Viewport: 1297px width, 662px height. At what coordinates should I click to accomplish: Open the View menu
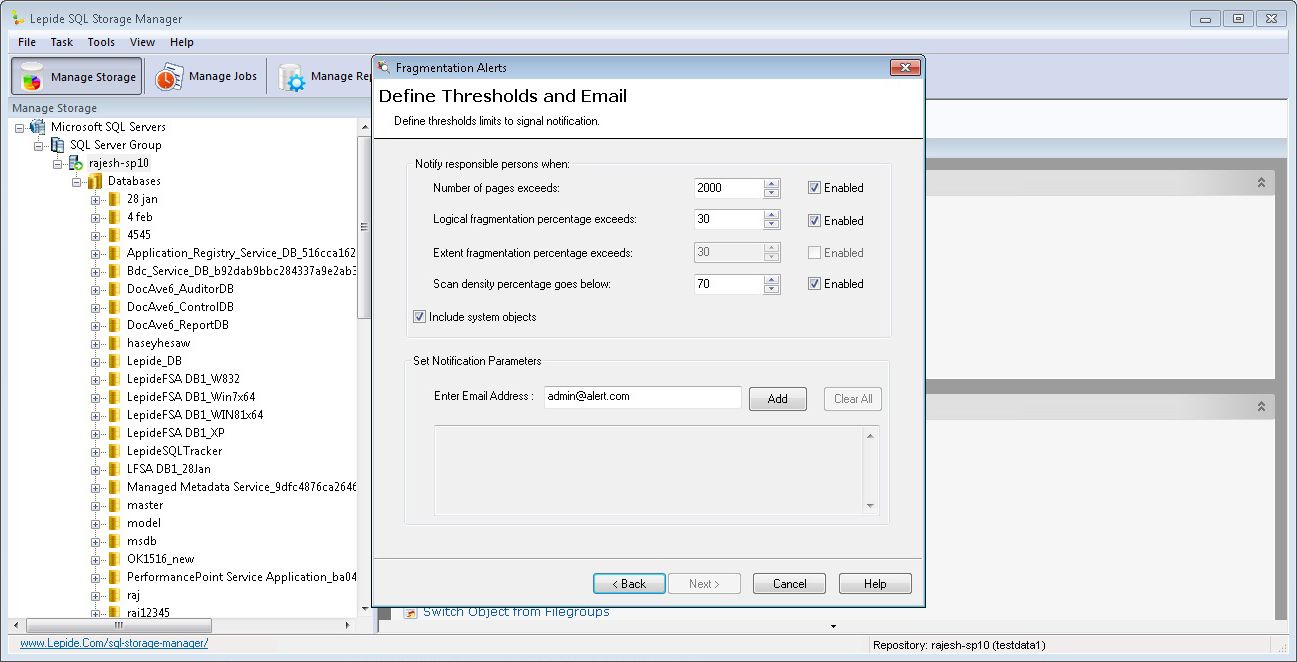[x=142, y=42]
